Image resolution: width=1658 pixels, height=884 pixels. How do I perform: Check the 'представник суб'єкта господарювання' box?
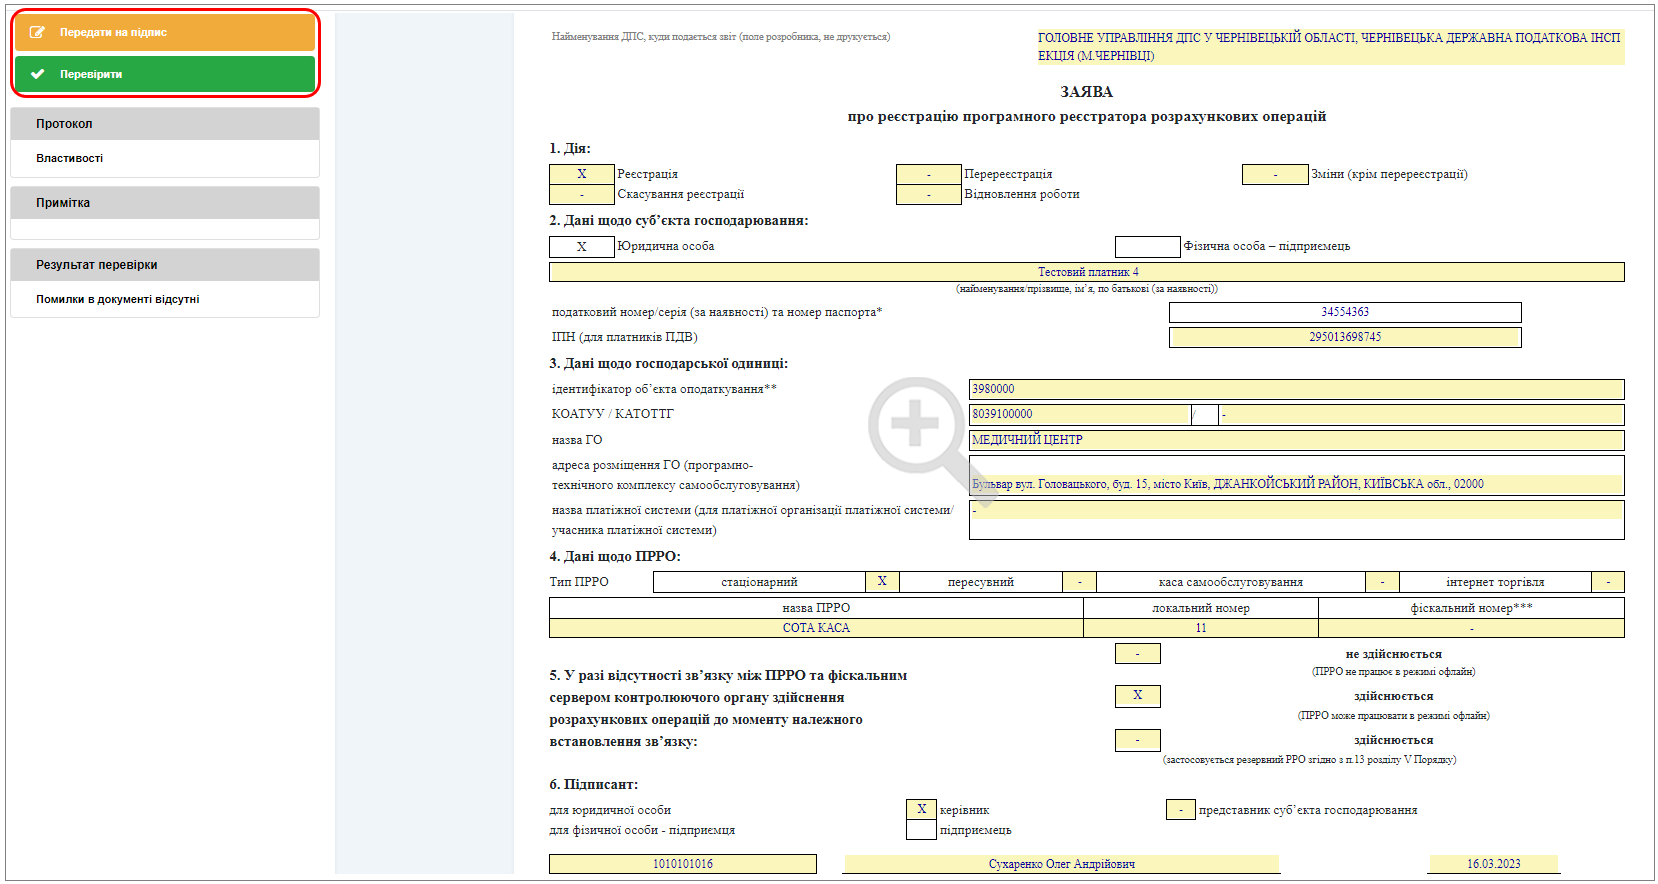point(1181,810)
